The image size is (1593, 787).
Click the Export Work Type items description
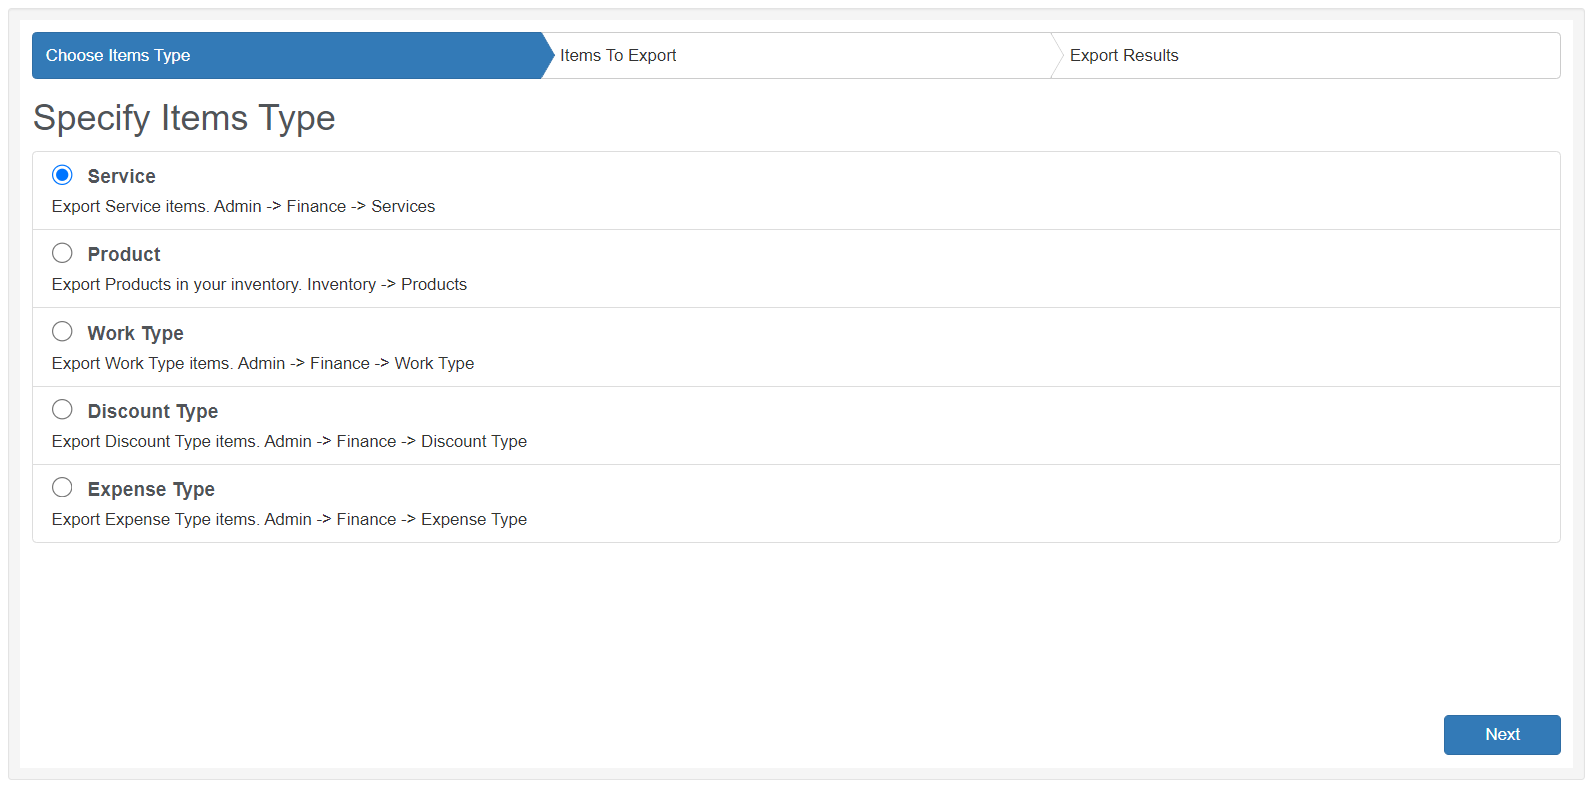coord(263,364)
